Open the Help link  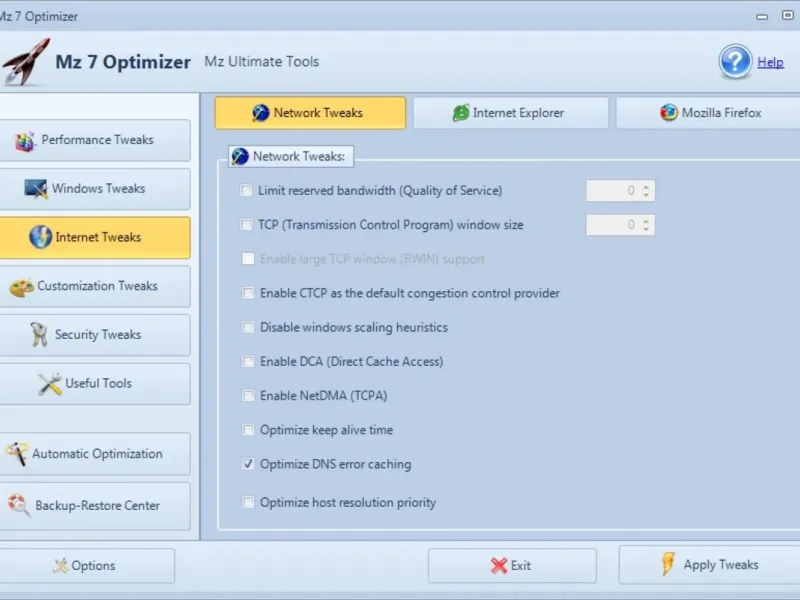point(770,62)
